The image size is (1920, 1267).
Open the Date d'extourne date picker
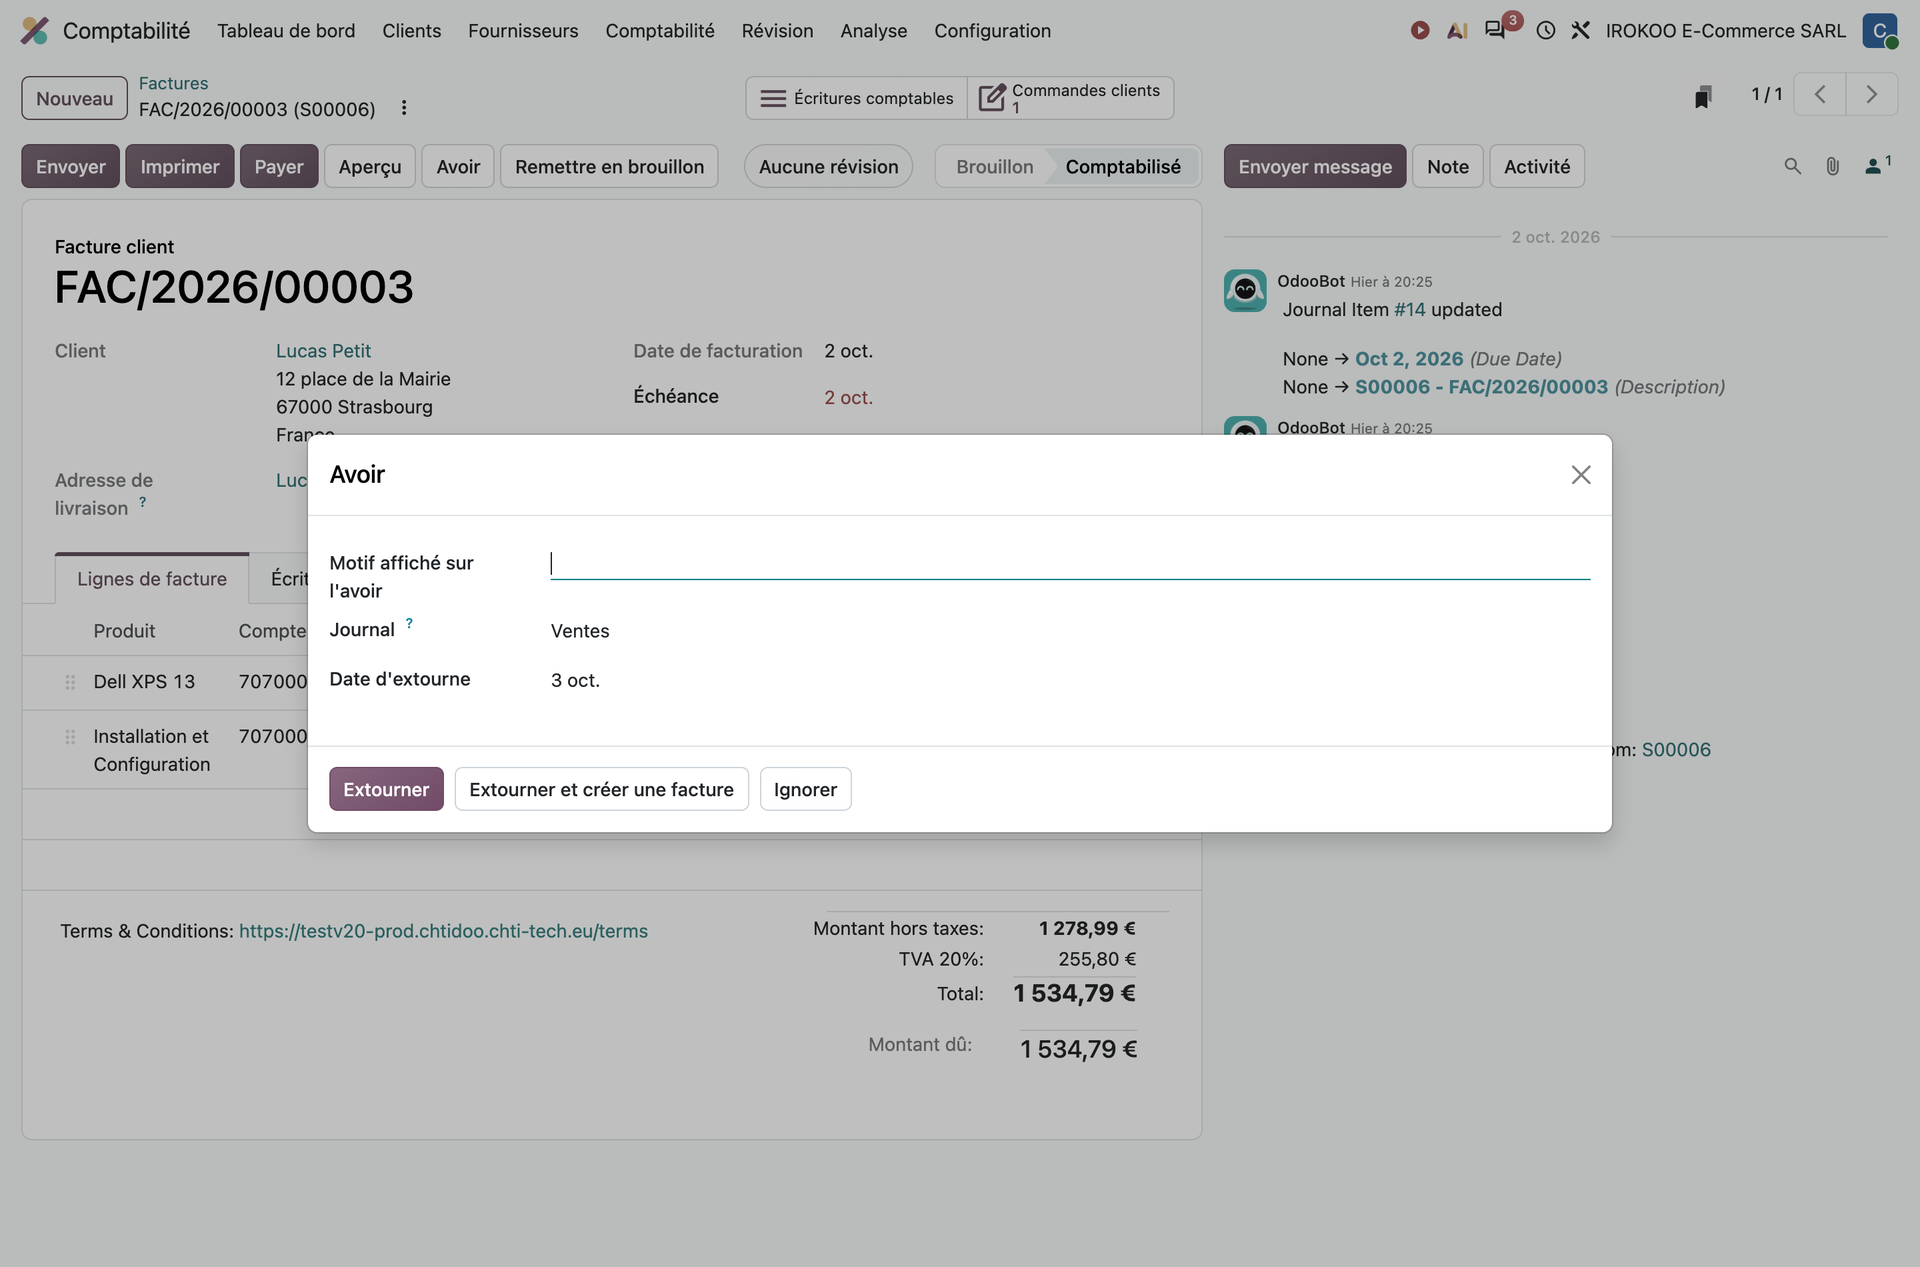[1070, 680]
